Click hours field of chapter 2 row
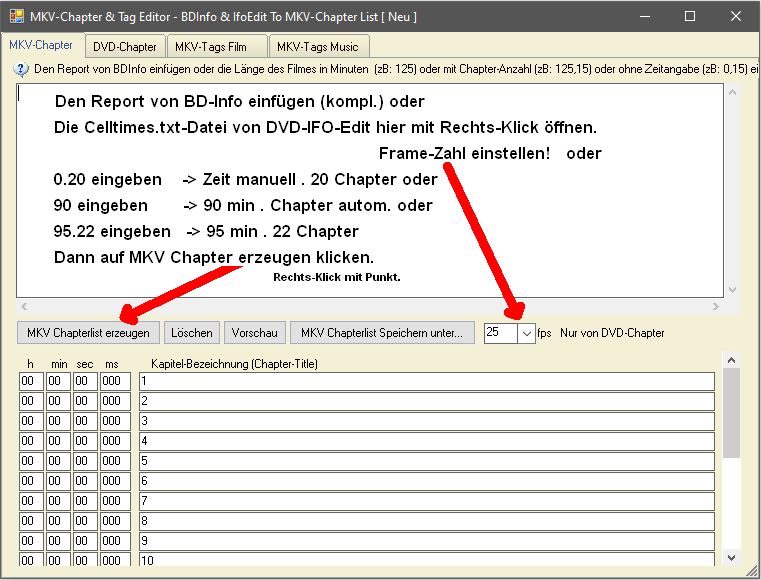761x580 pixels. tap(32, 401)
